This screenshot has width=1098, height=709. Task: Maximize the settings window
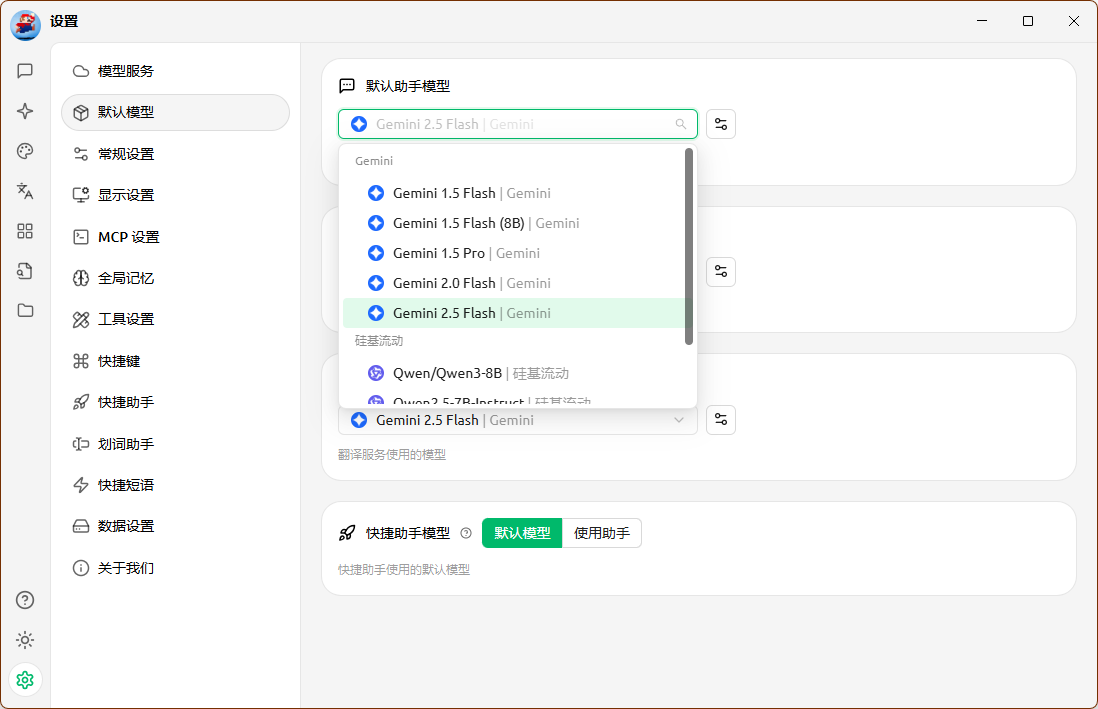[1028, 21]
